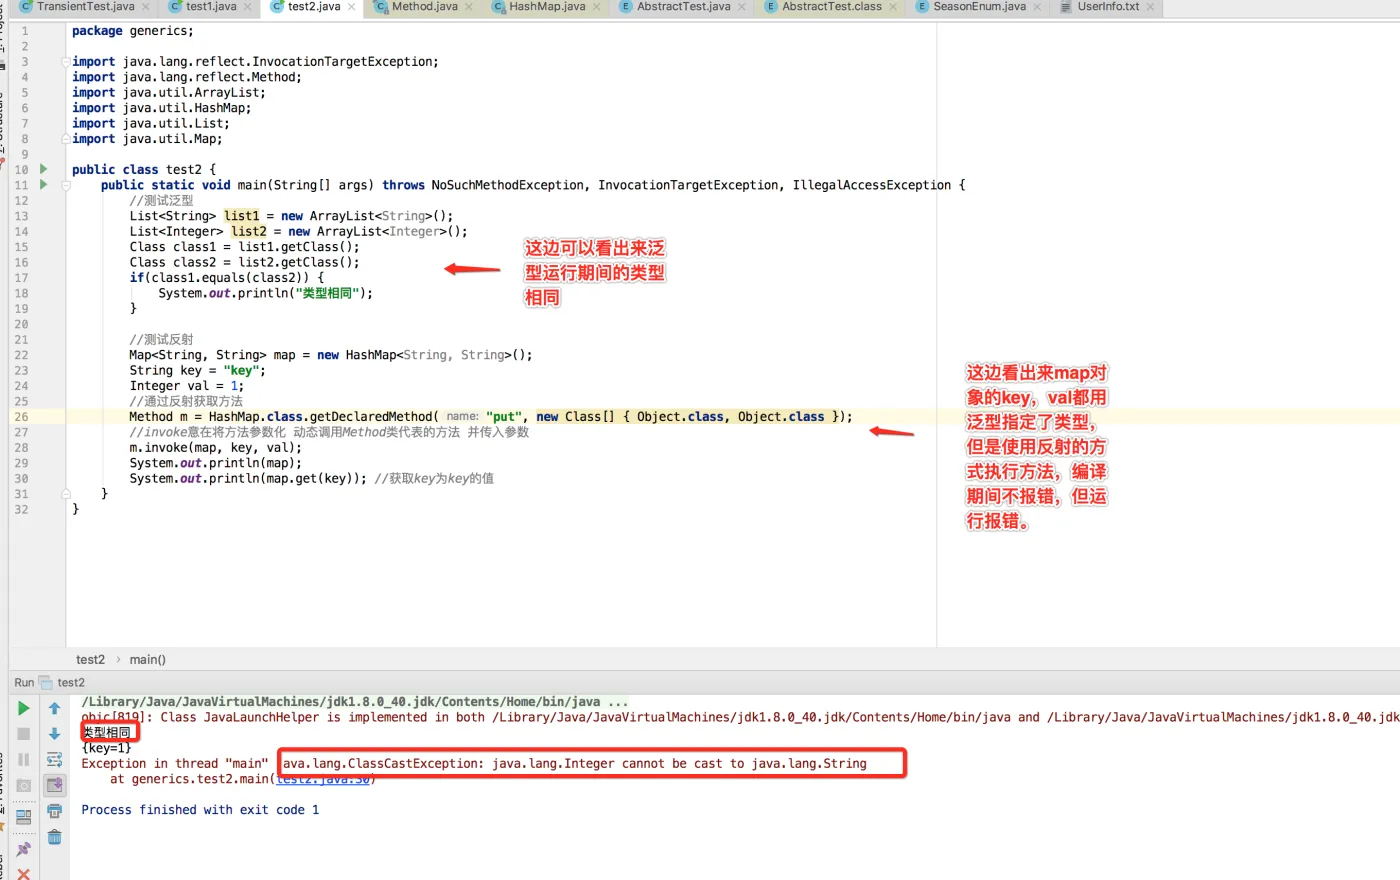The image size is (1400, 880).
Task: Toggle soft-wrap in Run console
Action: coord(55,760)
